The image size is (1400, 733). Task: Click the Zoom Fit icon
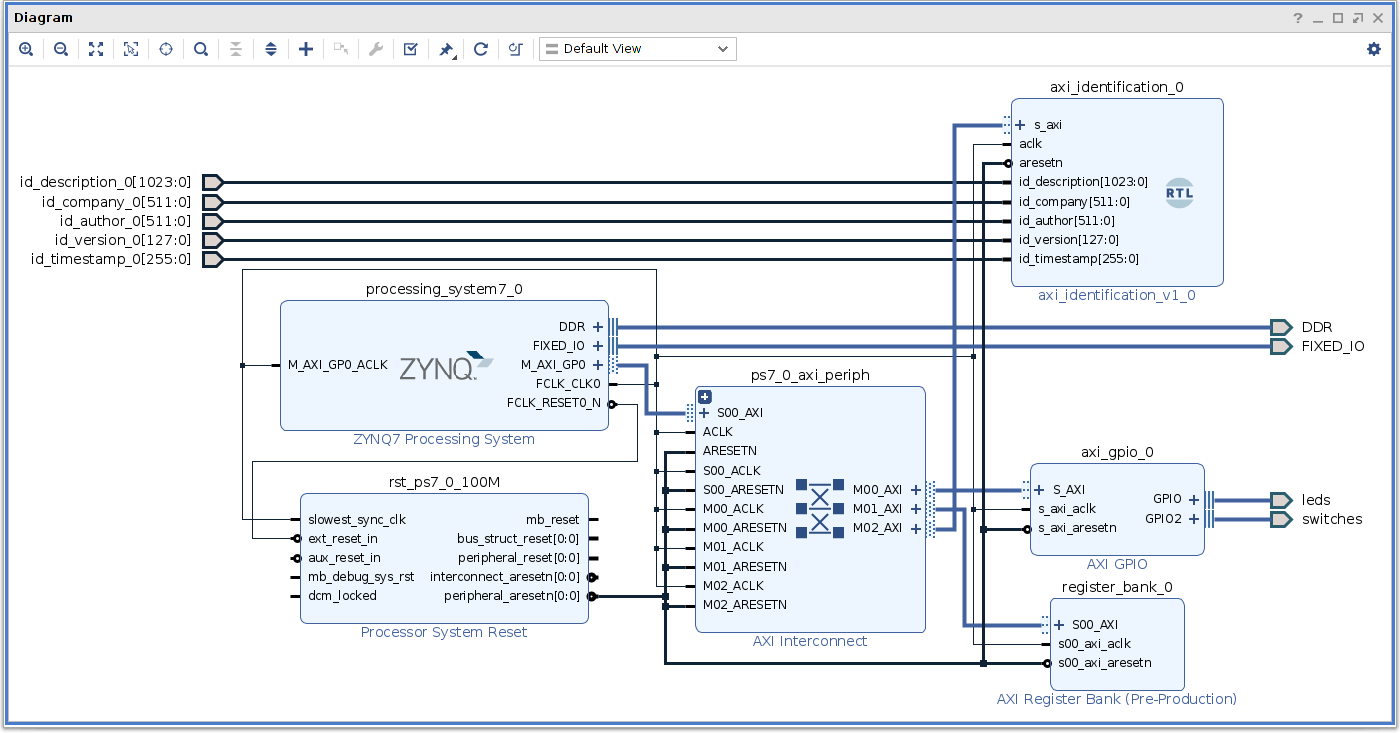click(96, 49)
